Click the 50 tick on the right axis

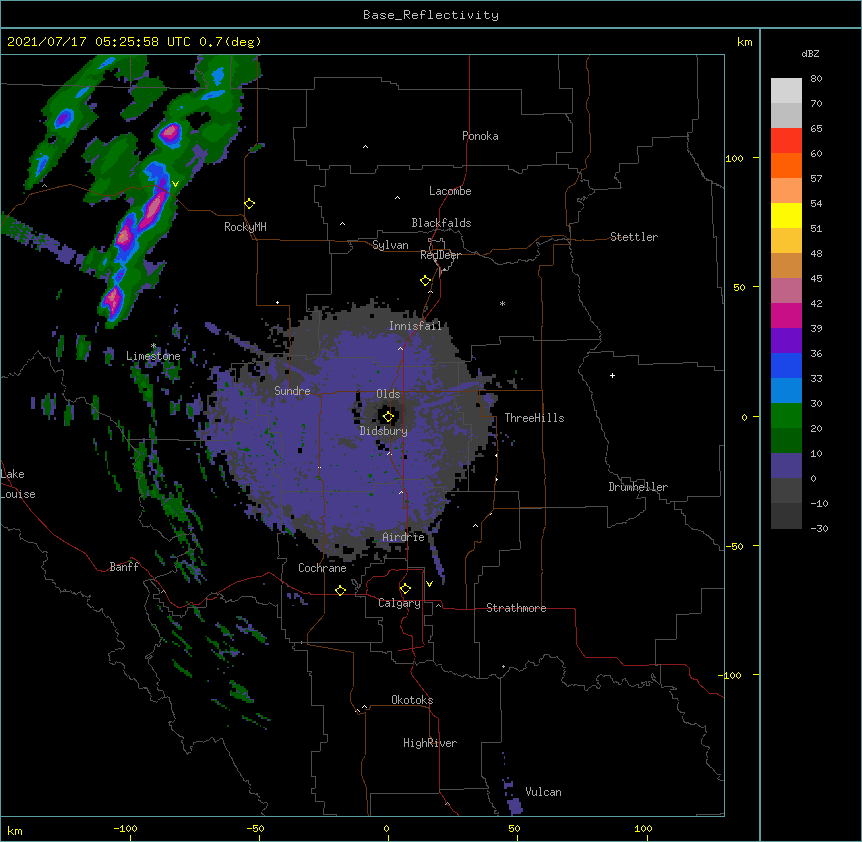[x=739, y=287]
